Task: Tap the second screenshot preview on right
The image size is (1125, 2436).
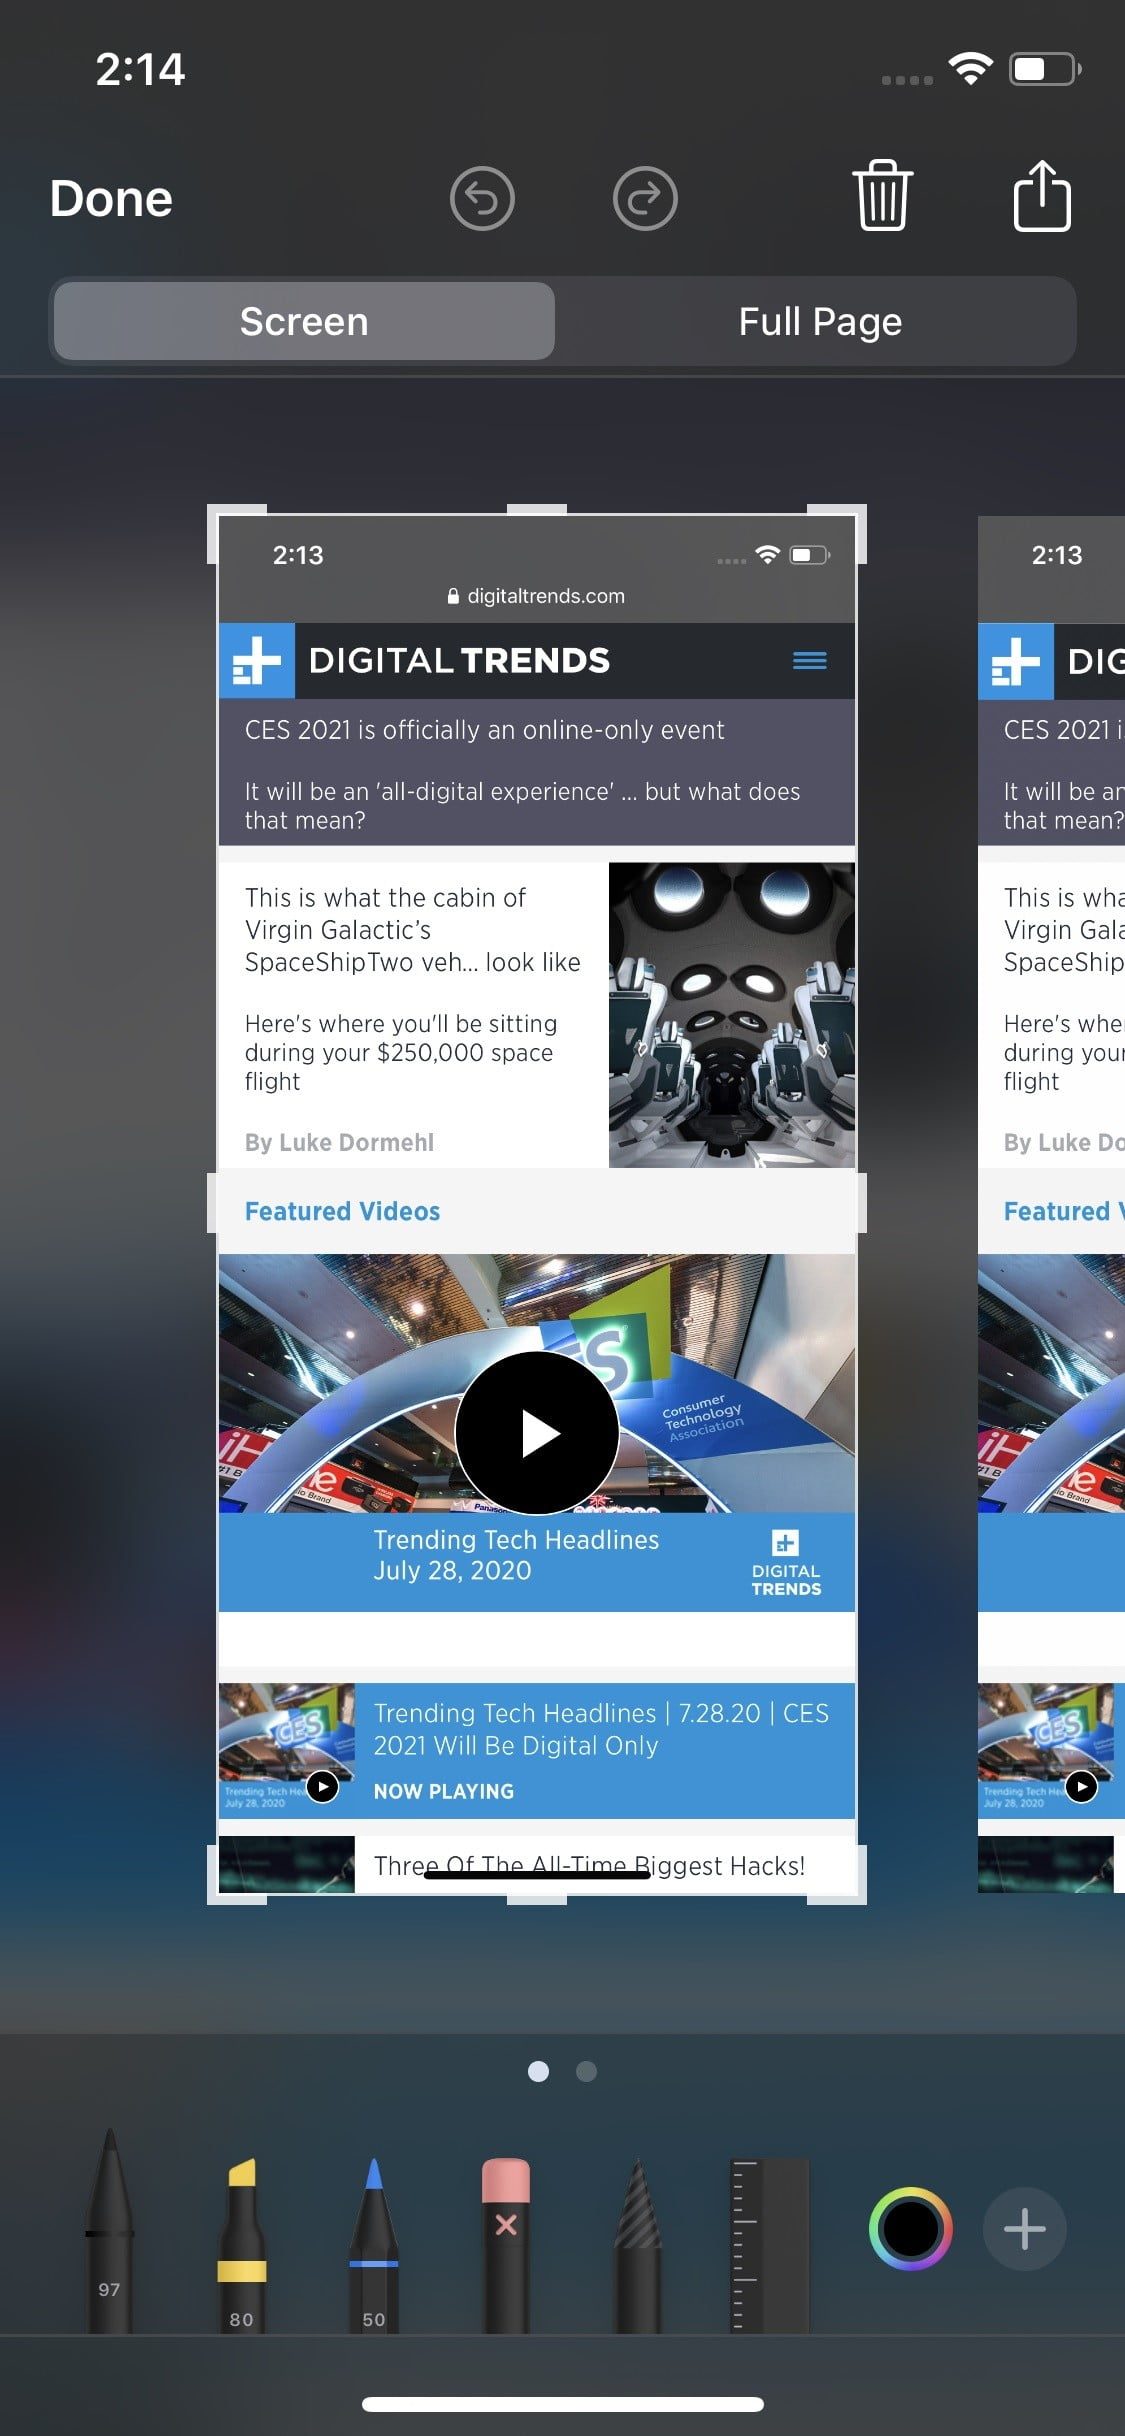Action: point(1051,1200)
